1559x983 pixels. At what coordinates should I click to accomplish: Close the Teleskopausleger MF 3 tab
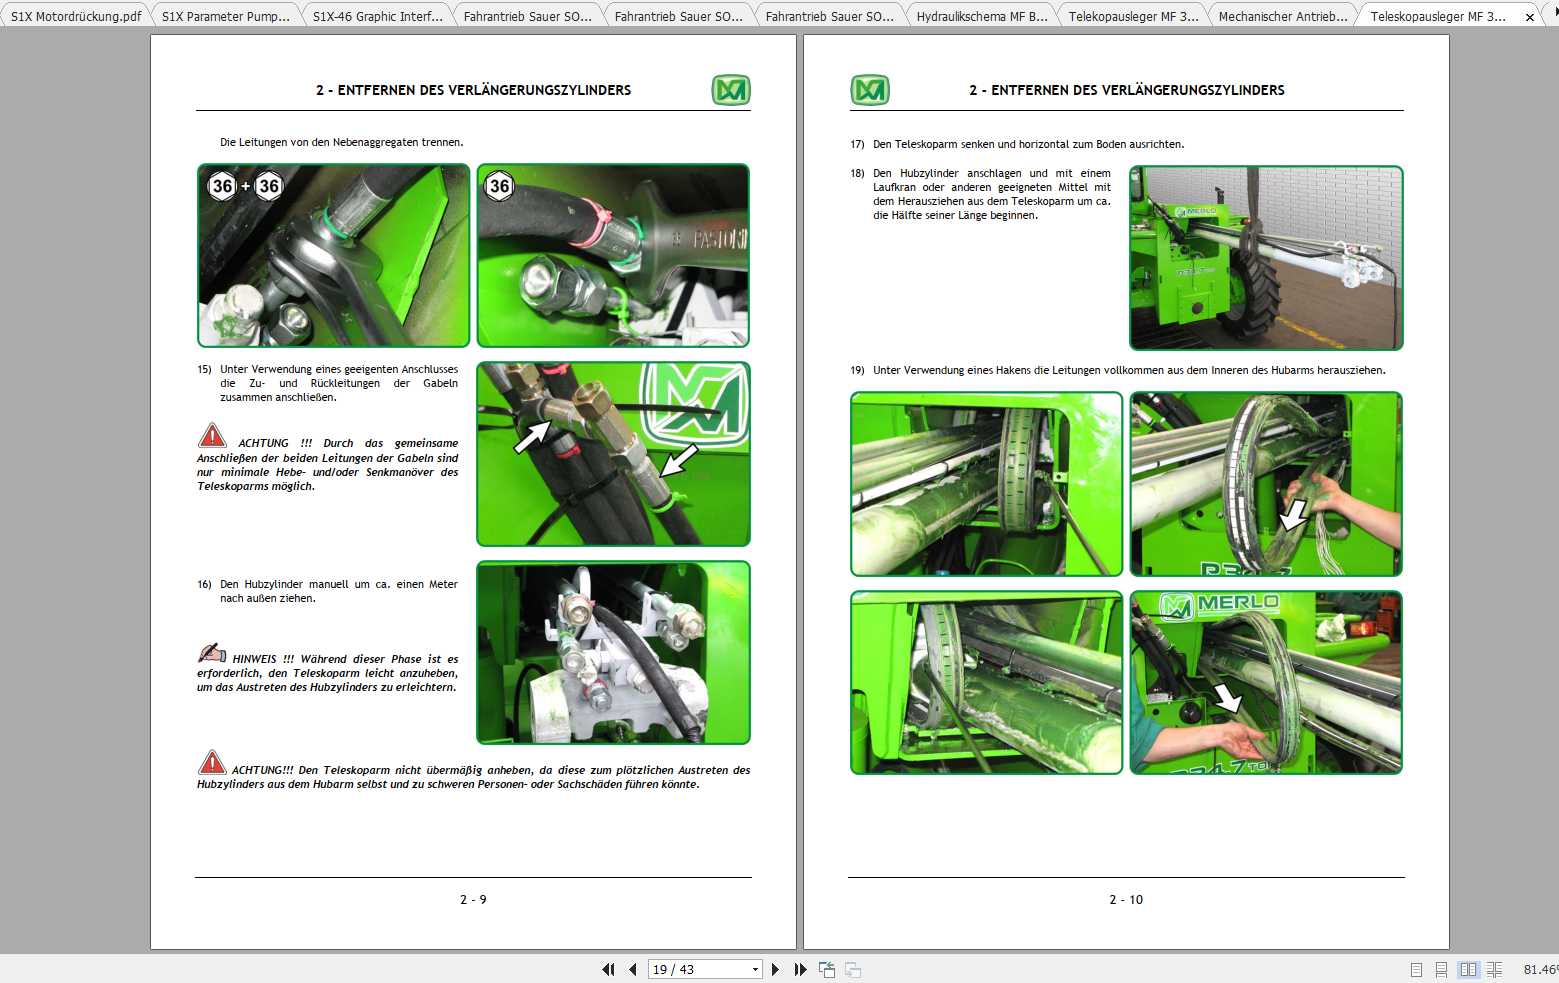(1529, 17)
